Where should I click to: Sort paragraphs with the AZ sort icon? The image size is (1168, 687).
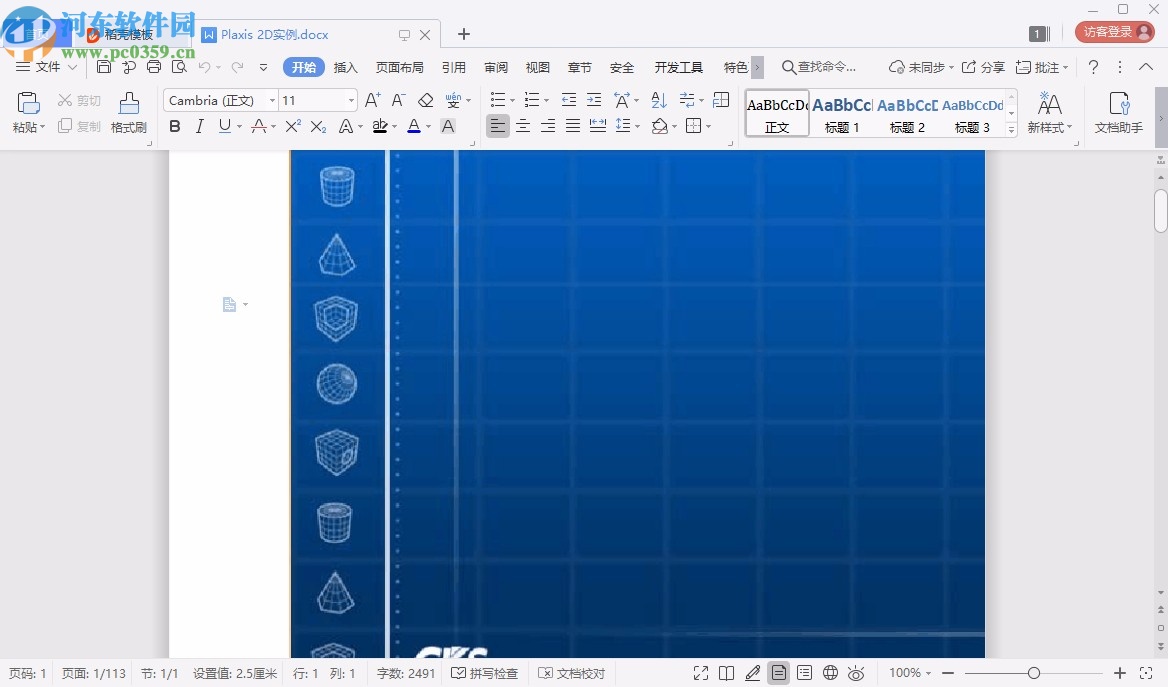[x=658, y=100]
